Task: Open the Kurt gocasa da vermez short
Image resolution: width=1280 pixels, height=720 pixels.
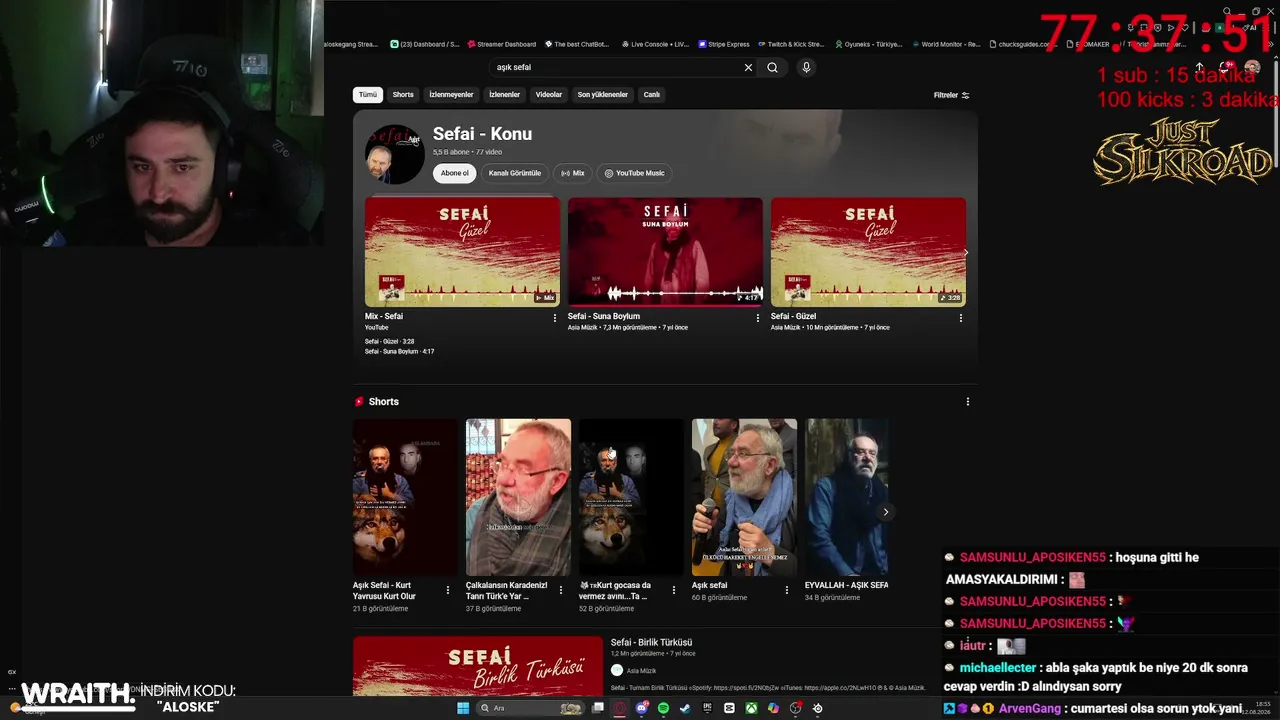Action: (631, 497)
